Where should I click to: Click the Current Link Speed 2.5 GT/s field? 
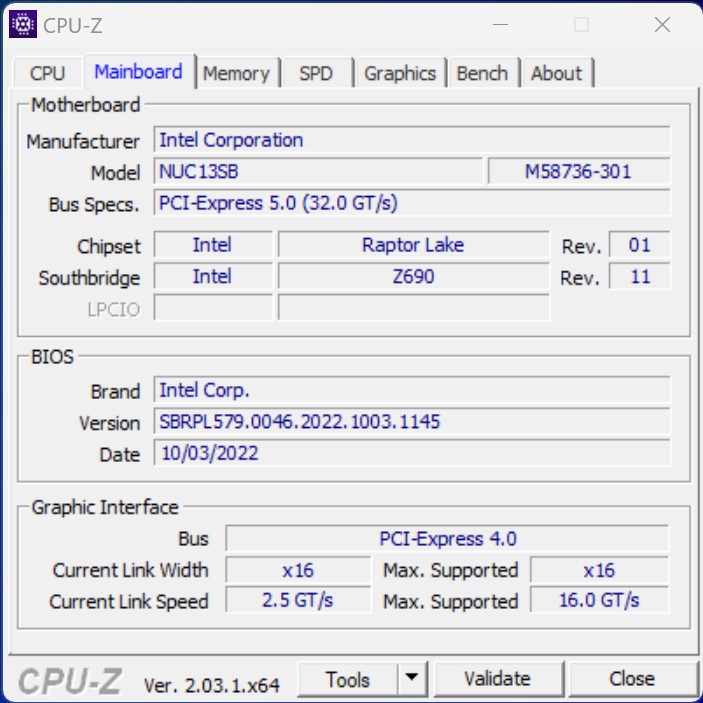tap(298, 600)
